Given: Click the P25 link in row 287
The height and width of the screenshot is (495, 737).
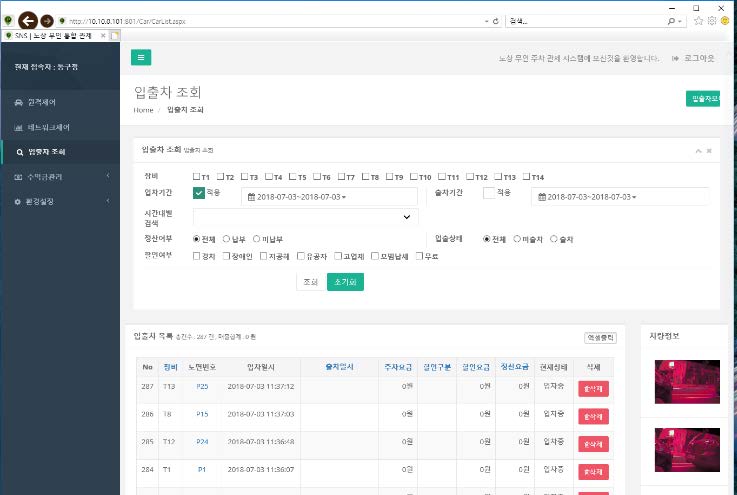Looking at the screenshot, I should [x=202, y=386].
